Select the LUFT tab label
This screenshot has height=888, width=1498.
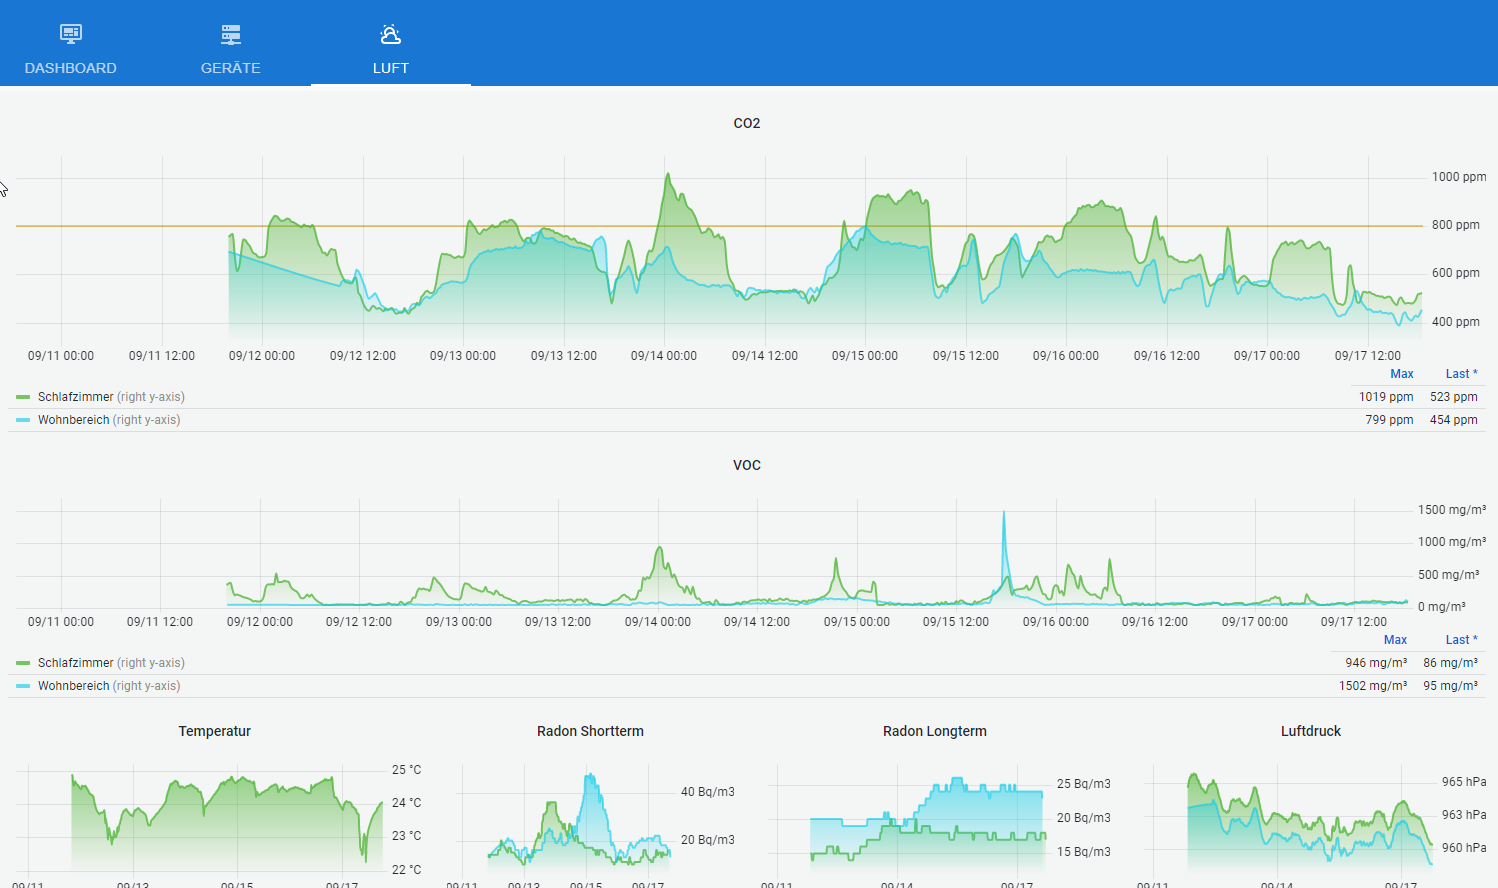click(391, 68)
